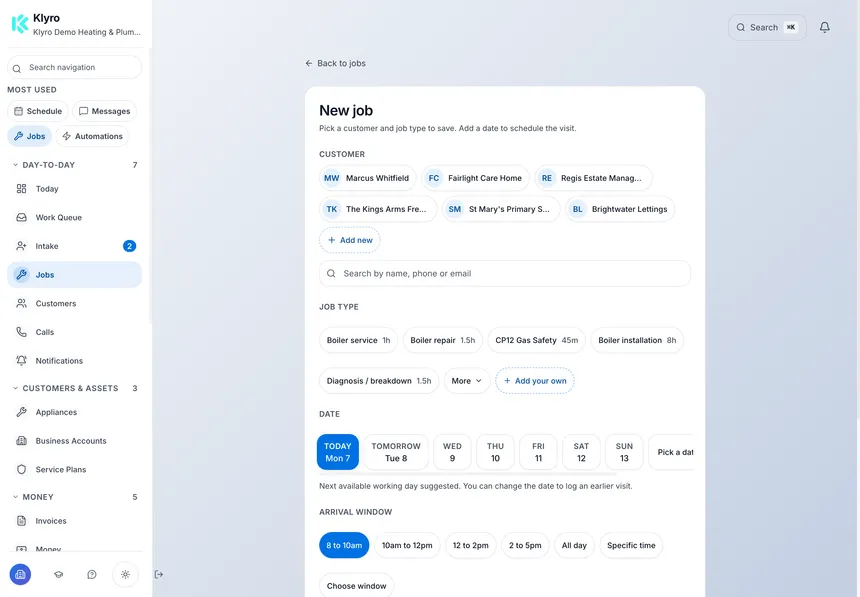Click Back to jobs link

pyautogui.click(x=335, y=63)
